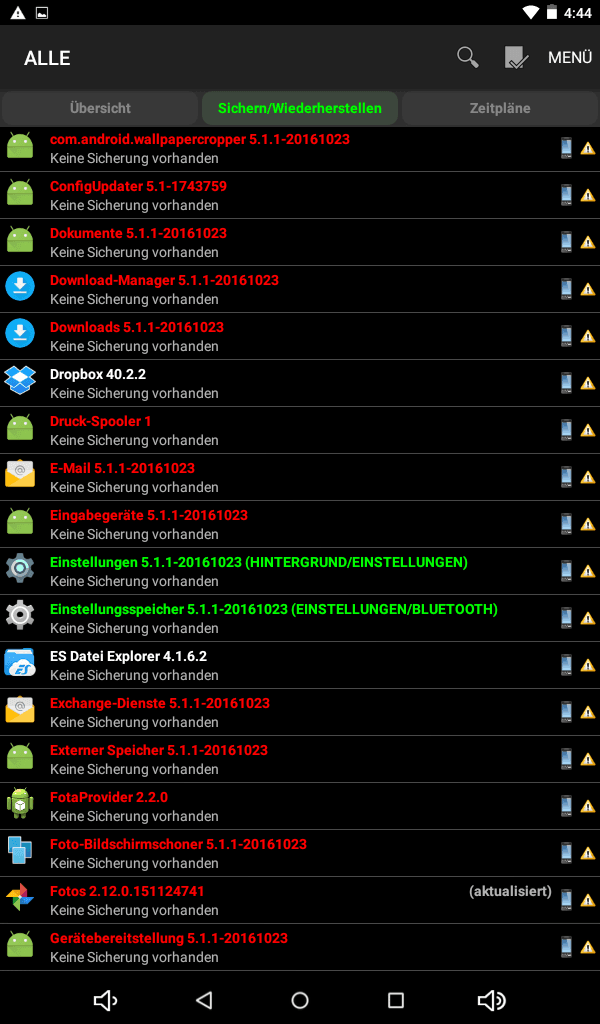Click the Gerätebereitstellung android icon
This screenshot has height=1024, width=600.
(x=20, y=944)
